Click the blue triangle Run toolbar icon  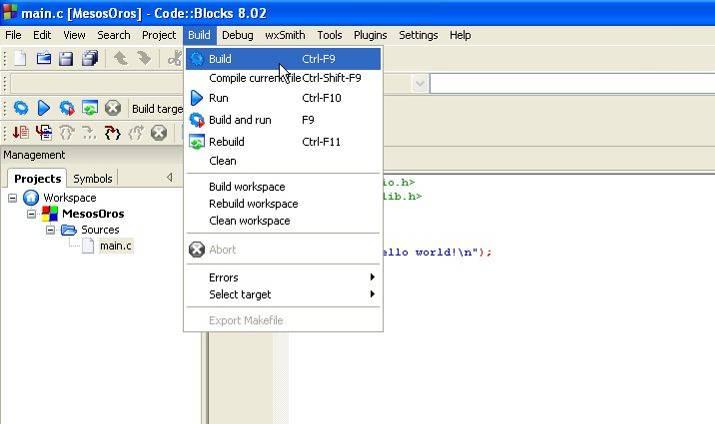44,108
